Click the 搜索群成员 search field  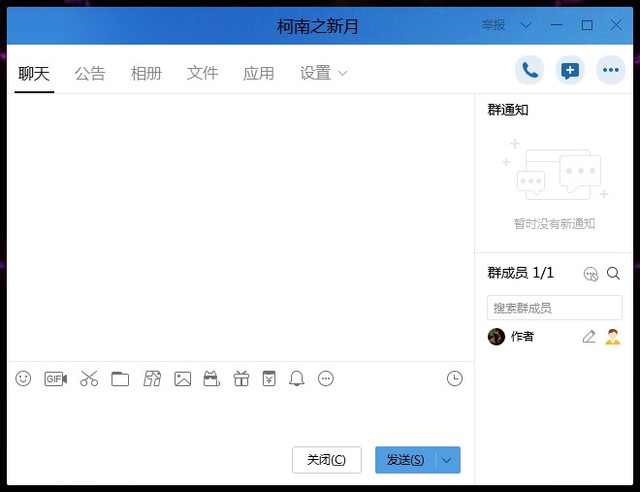tap(554, 307)
